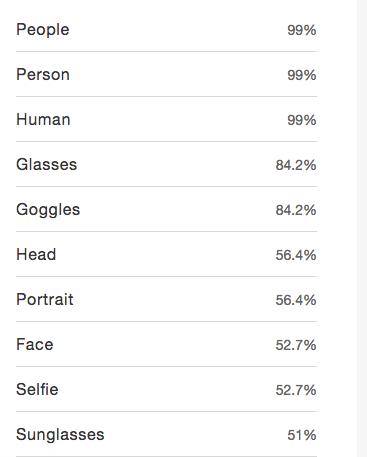367x457 pixels.
Task: Select the Glasses label
Action: point(47,164)
